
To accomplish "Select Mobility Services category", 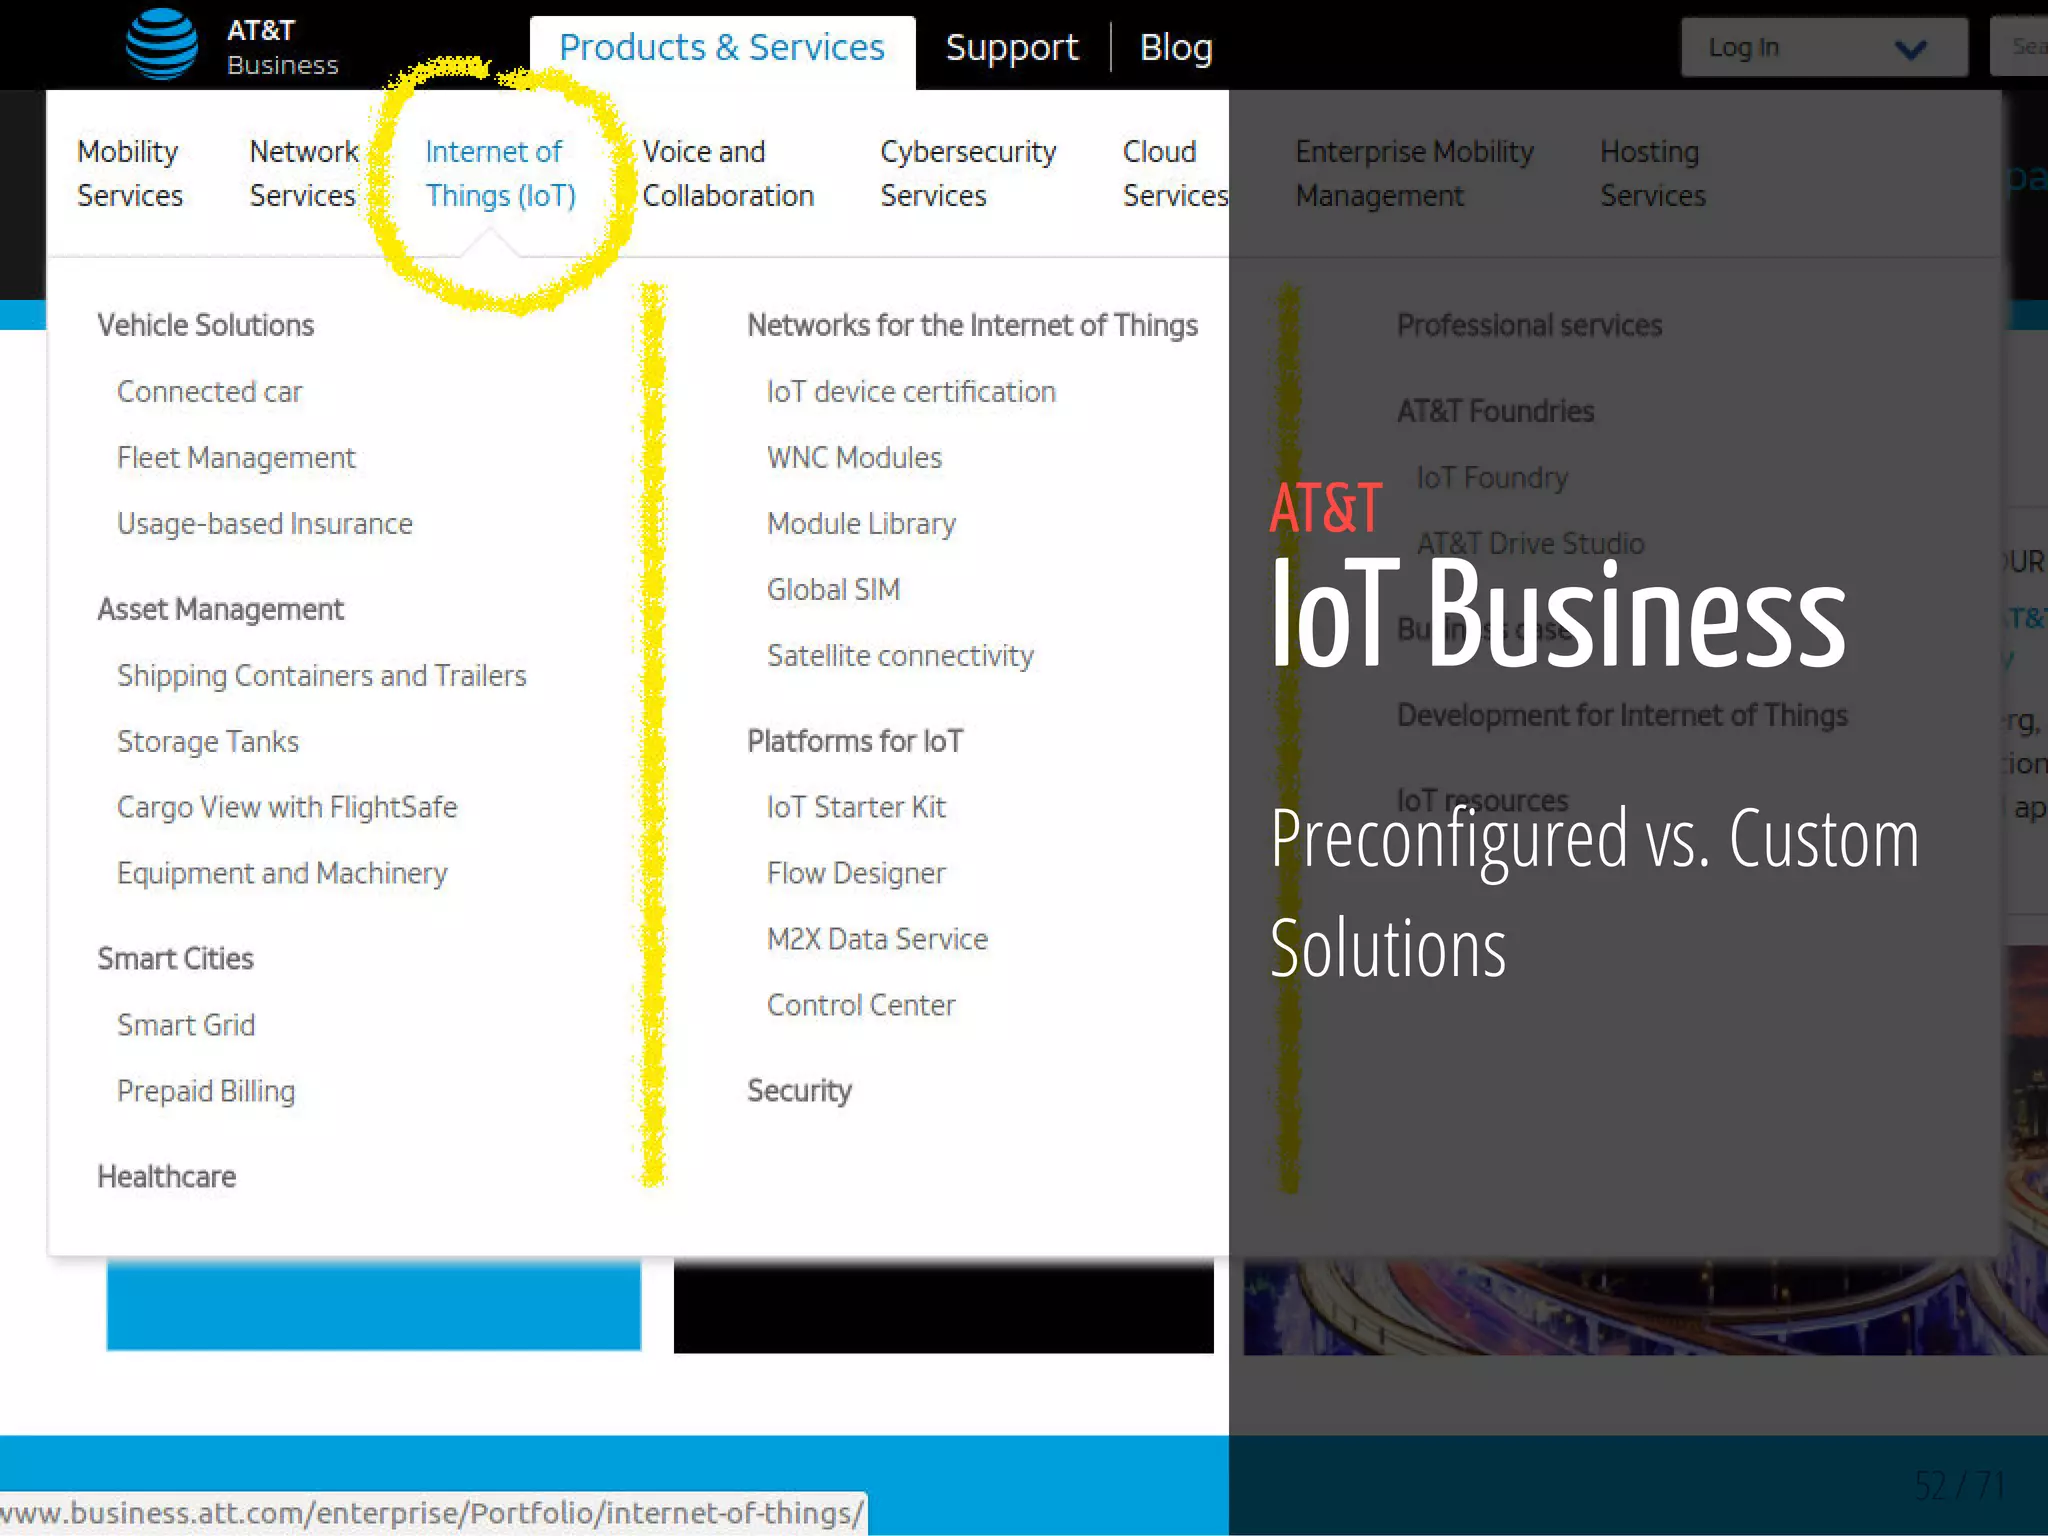I will click(130, 173).
